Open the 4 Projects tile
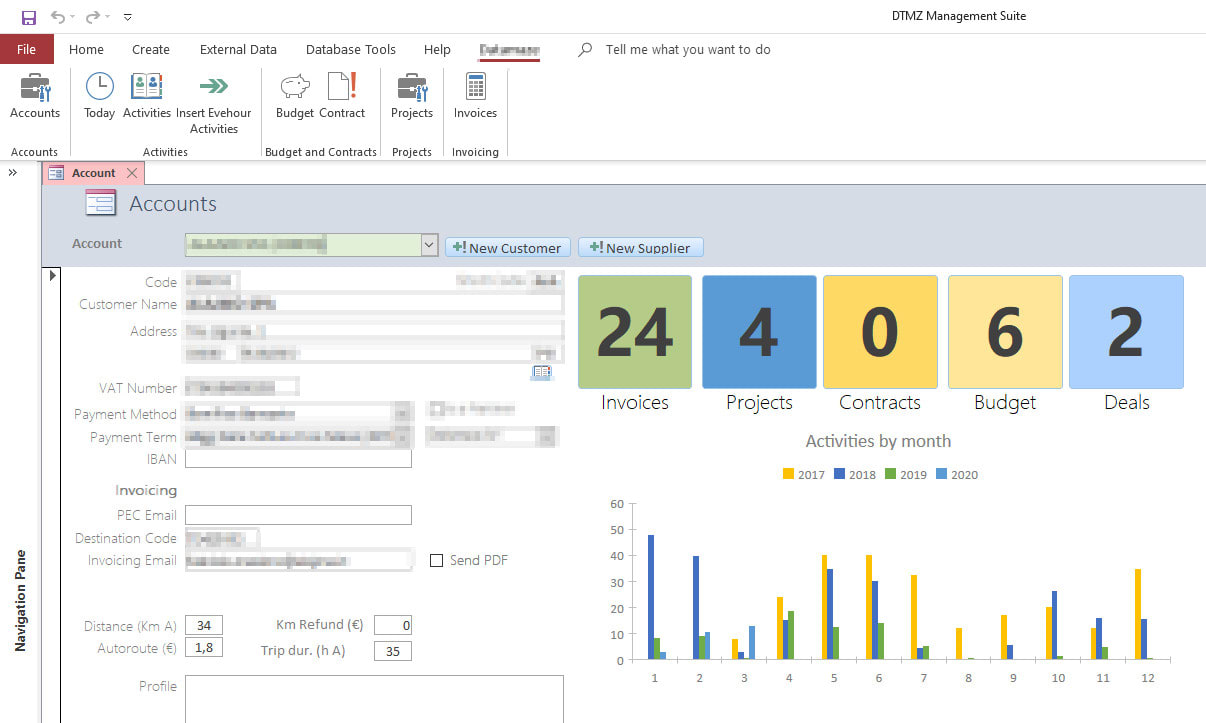The image size is (1206, 723). click(759, 332)
